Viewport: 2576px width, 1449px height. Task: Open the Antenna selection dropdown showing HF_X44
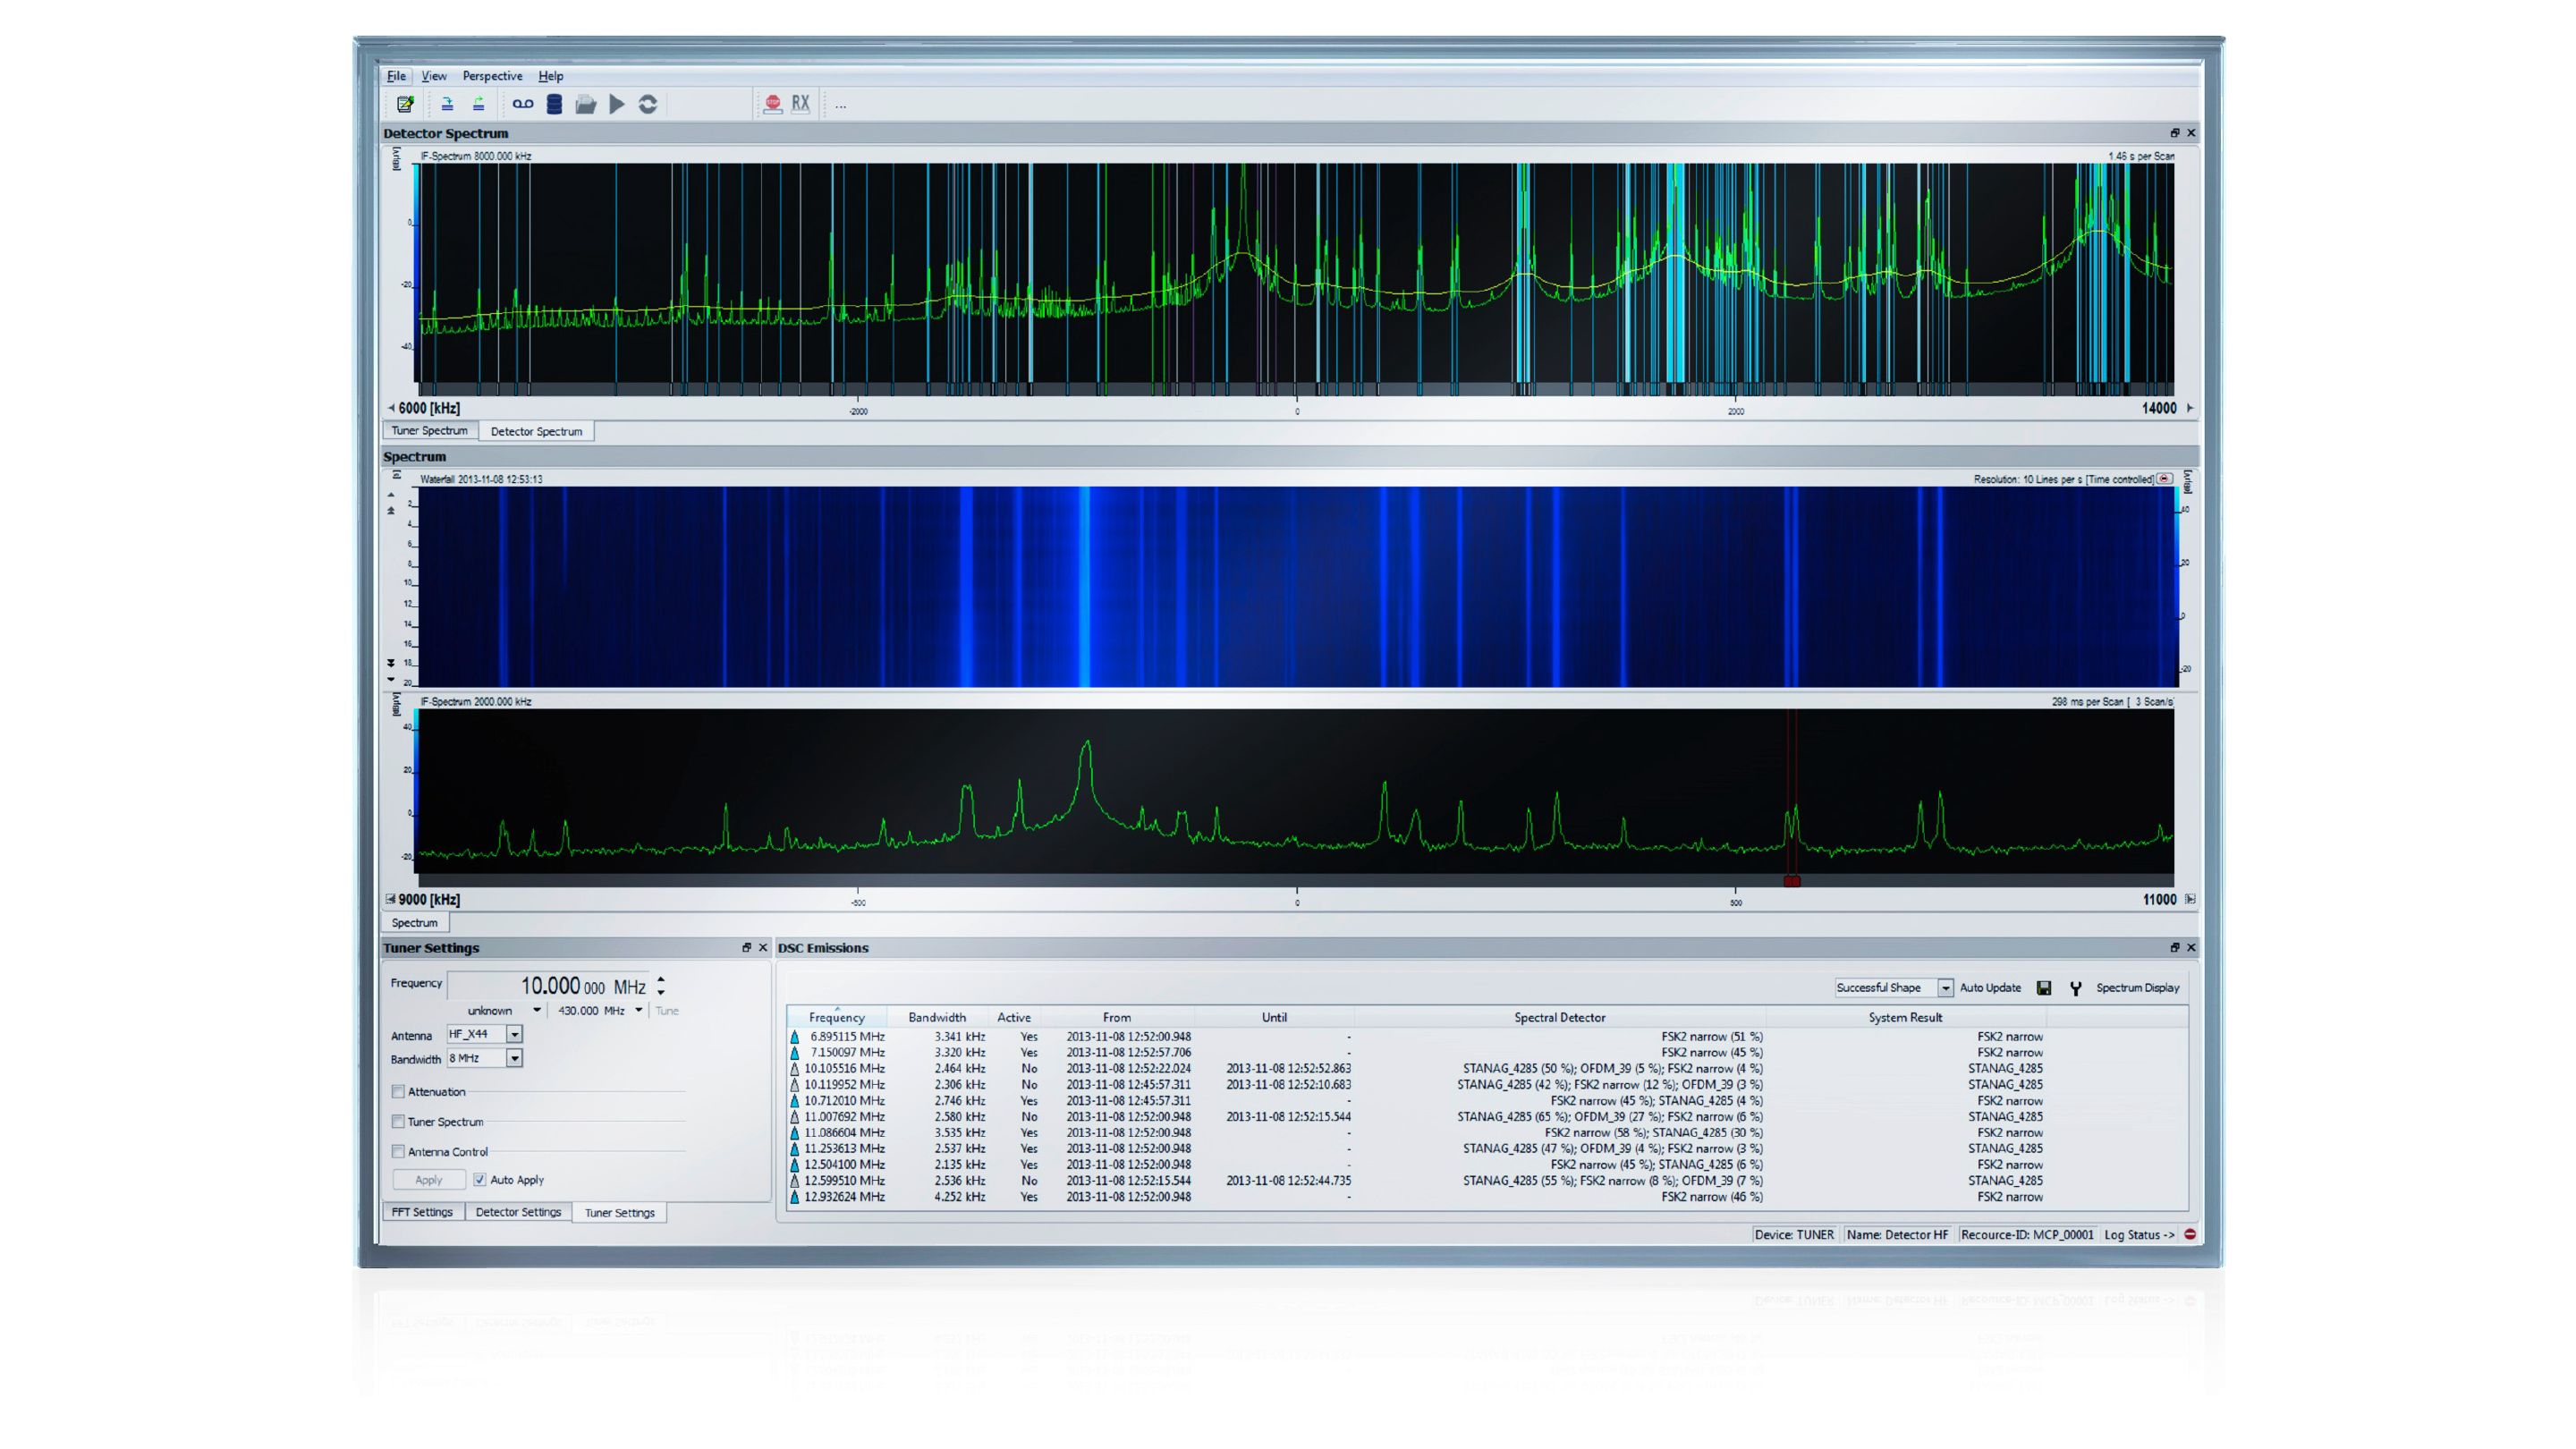click(x=516, y=1034)
